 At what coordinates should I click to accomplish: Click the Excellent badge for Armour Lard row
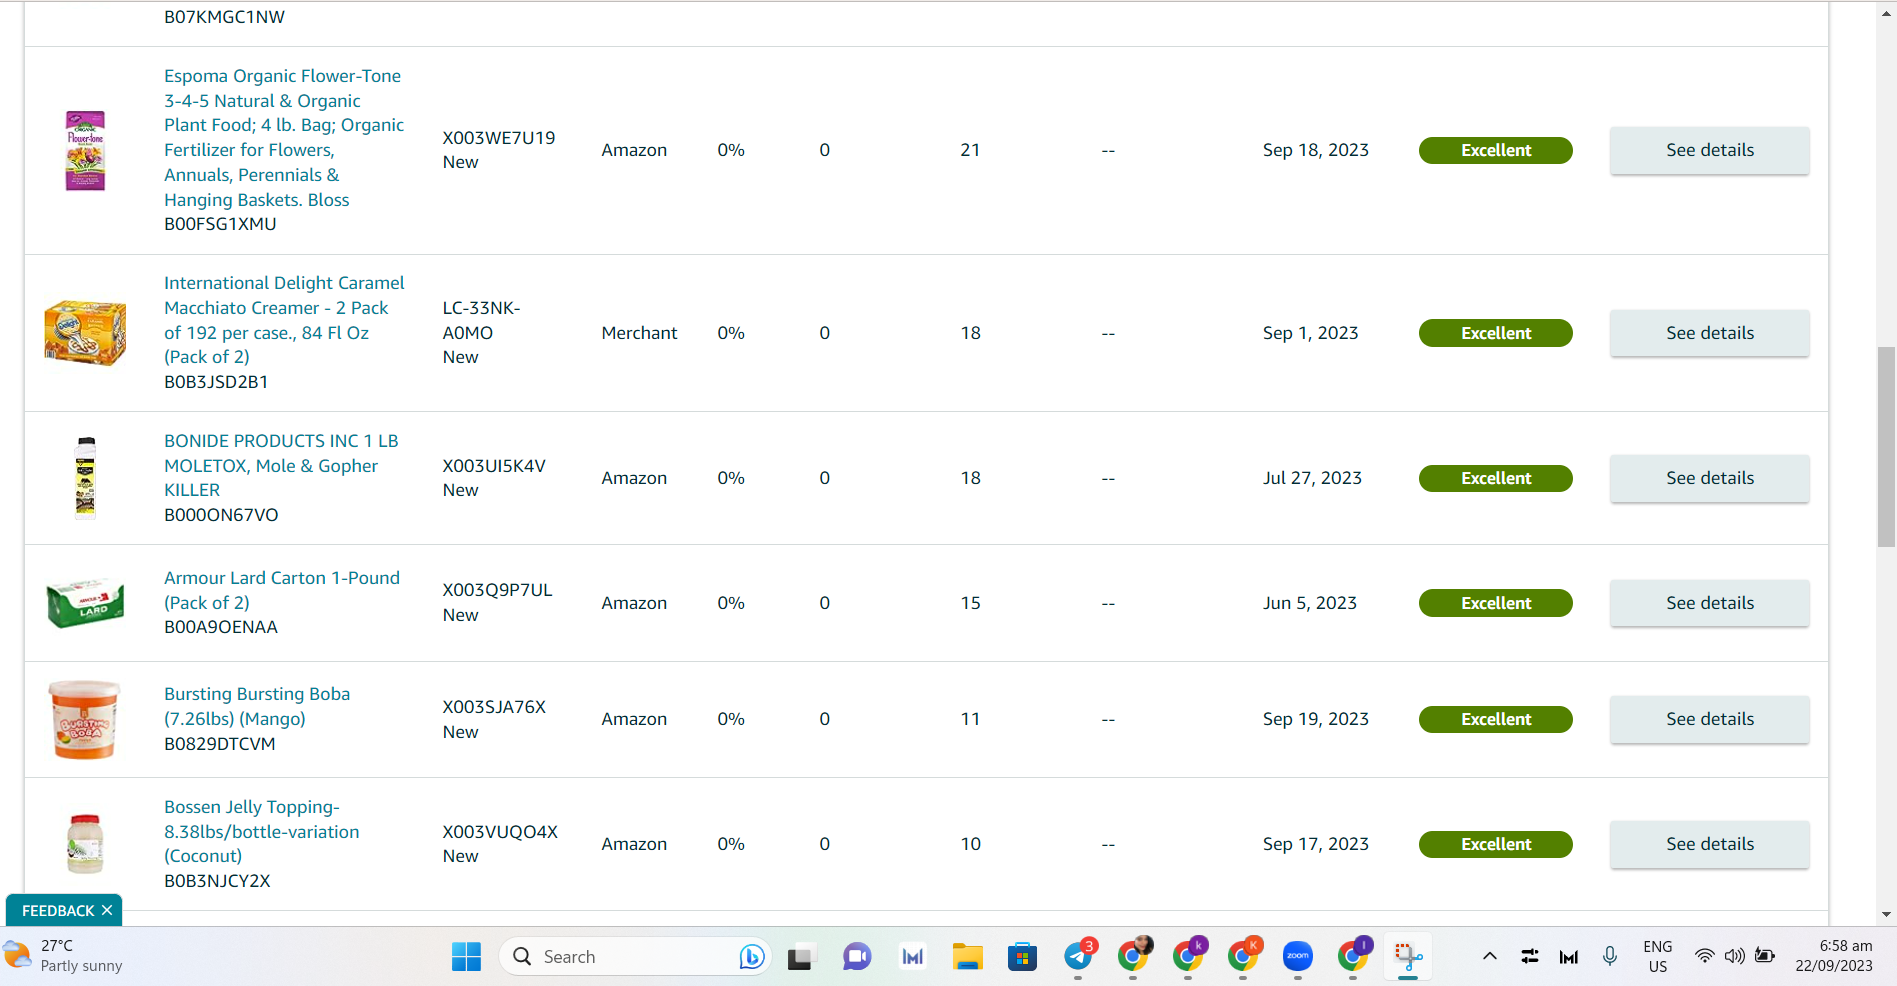tap(1495, 603)
